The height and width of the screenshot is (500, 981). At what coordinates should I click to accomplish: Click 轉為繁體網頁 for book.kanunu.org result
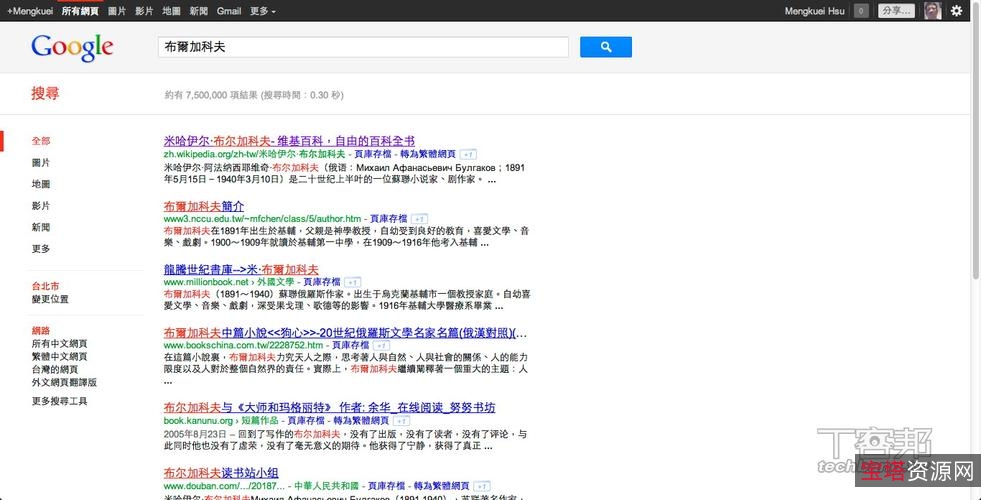coord(362,421)
